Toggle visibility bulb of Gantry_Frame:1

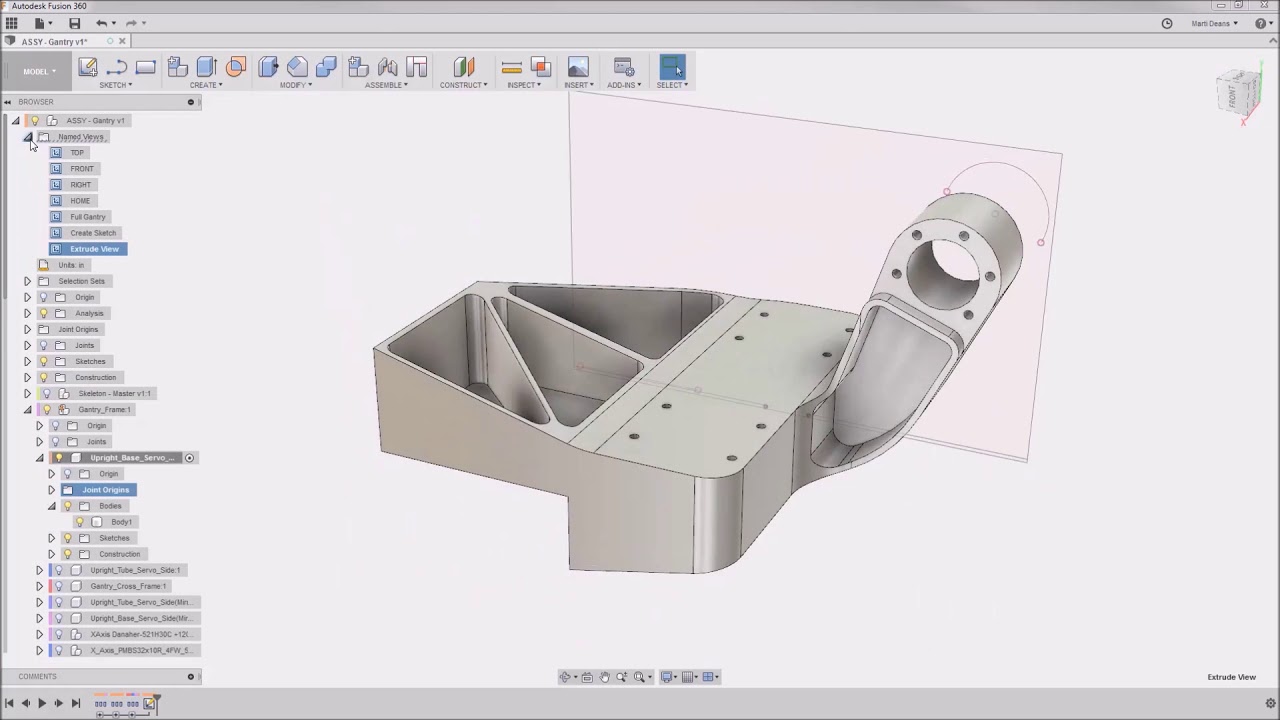point(46,409)
